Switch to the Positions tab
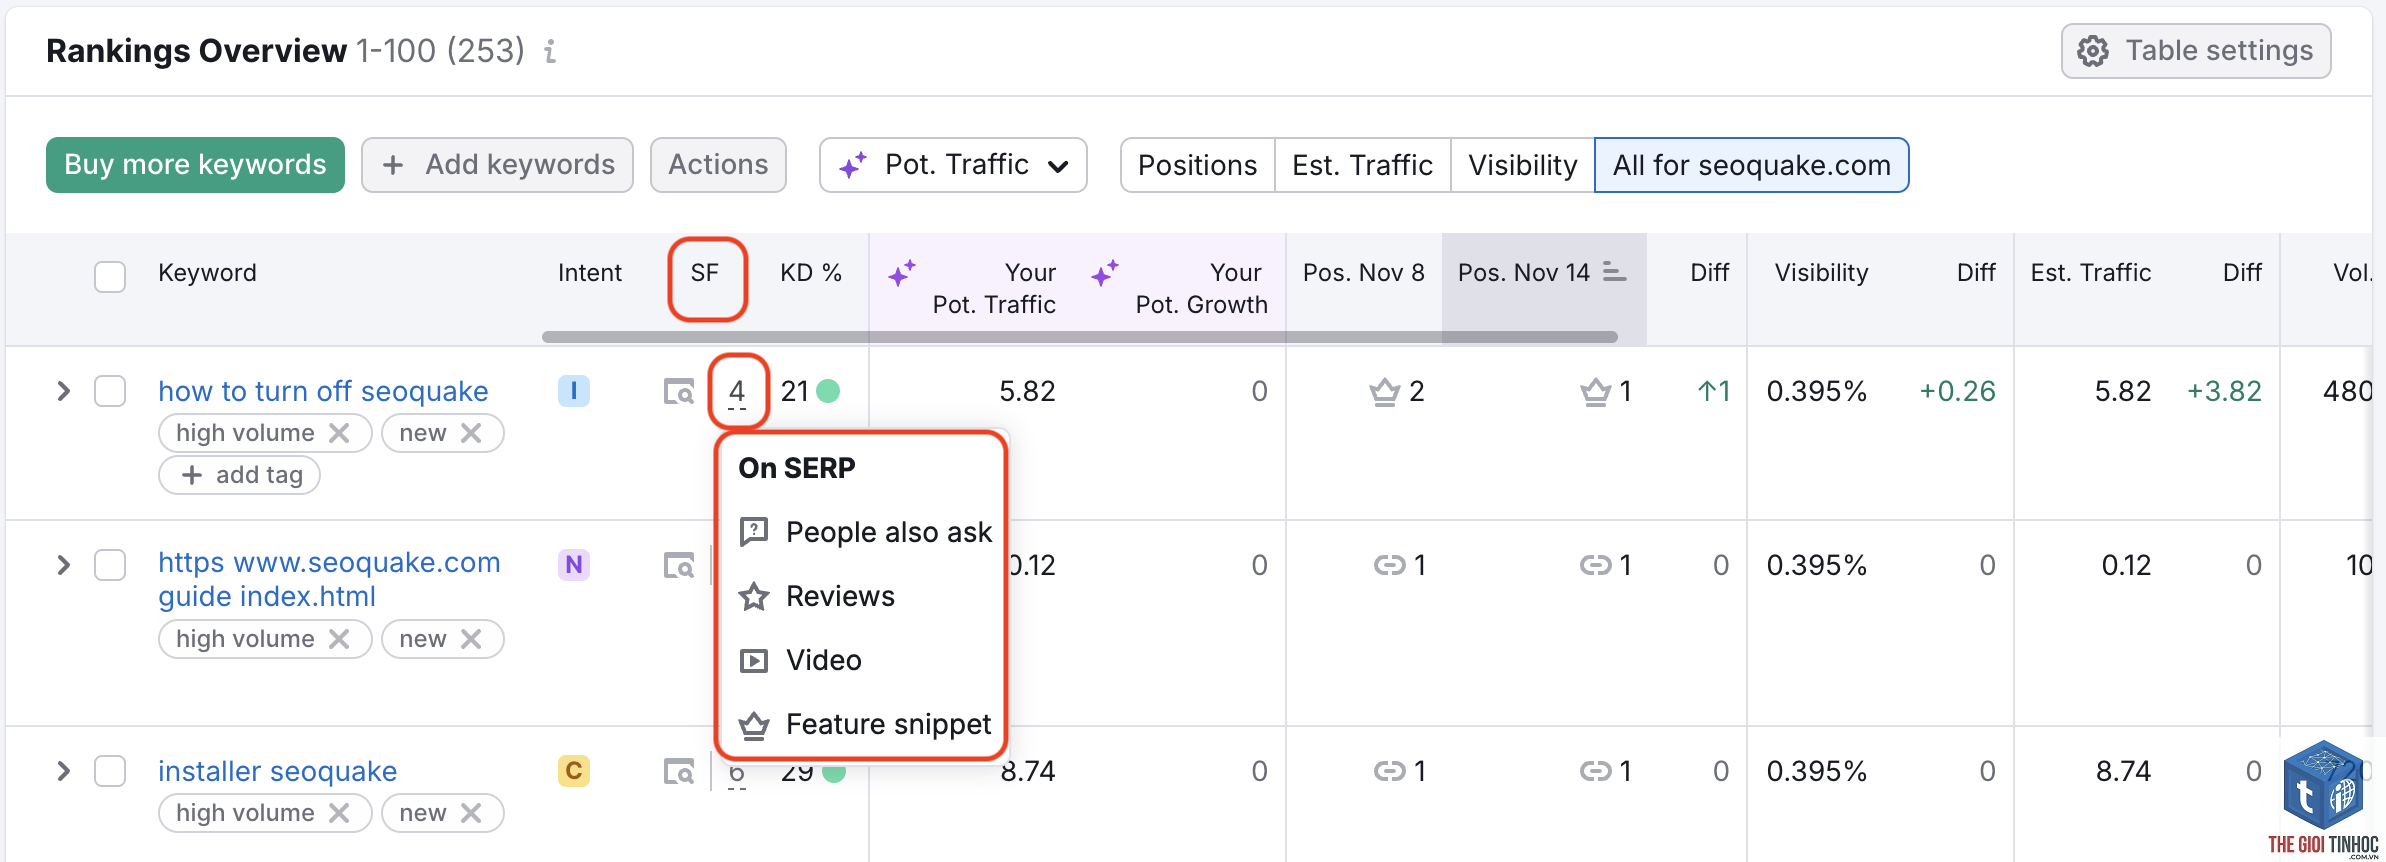This screenshot has height=862, width=2386. coord(1197,165)
